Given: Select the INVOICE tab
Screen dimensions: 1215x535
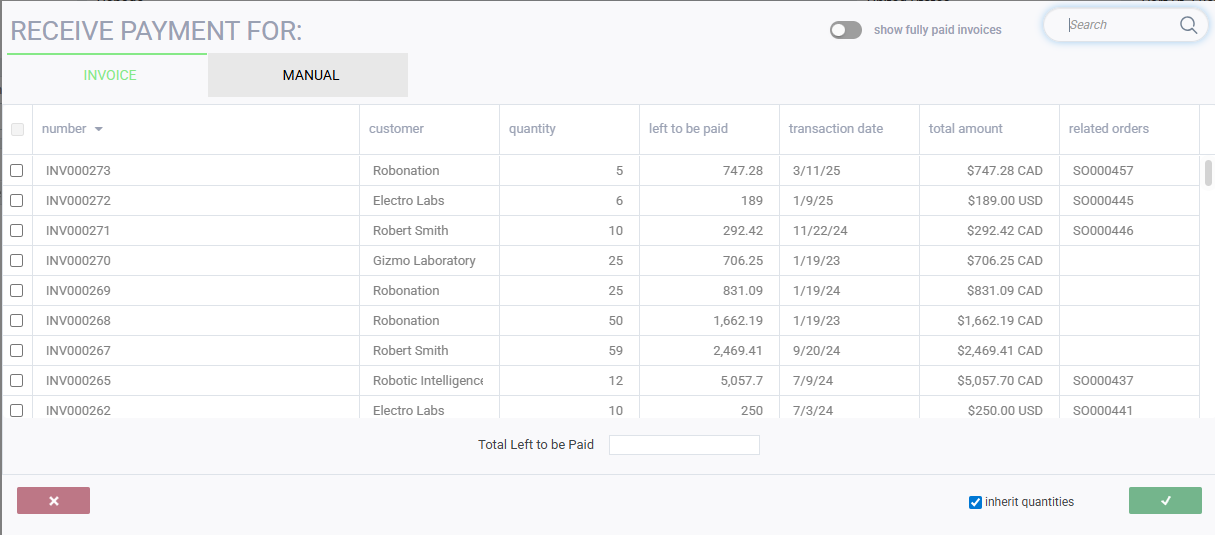Looking at the screenshot, I should coord(110,75).
